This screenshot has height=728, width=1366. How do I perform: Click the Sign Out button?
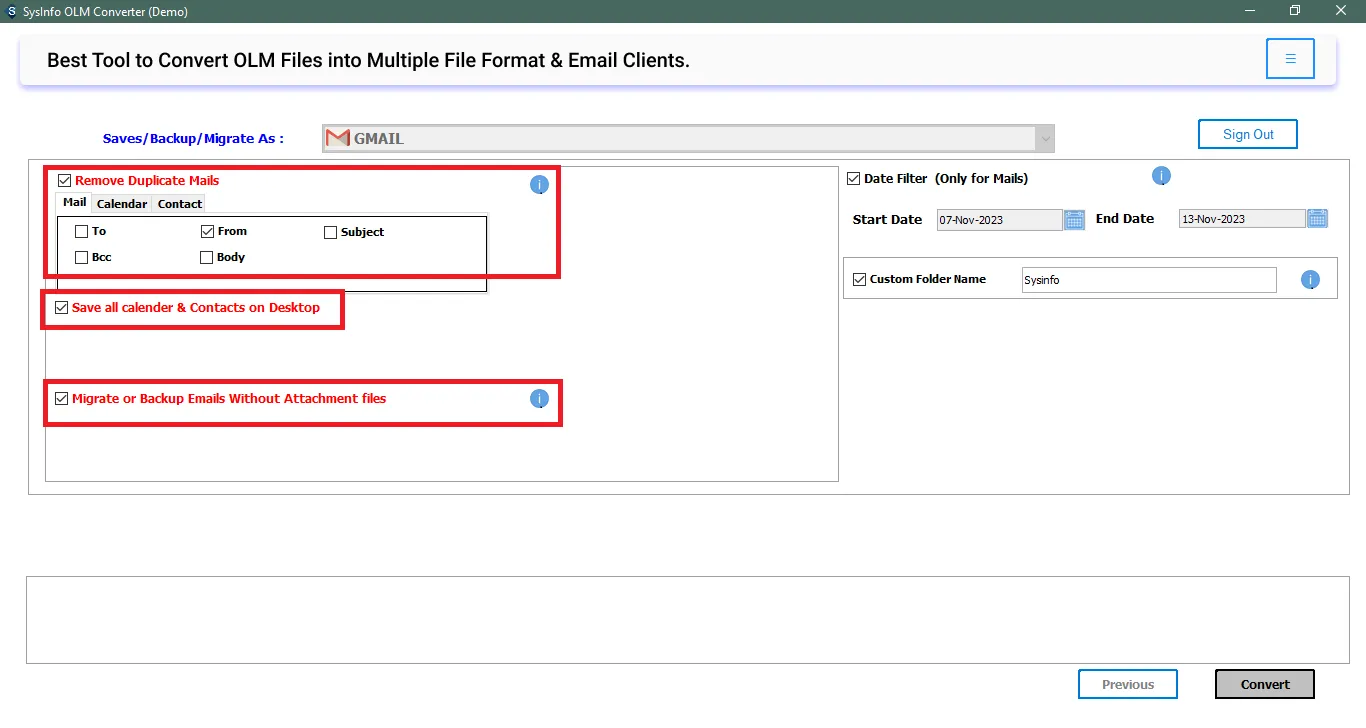1248,134
